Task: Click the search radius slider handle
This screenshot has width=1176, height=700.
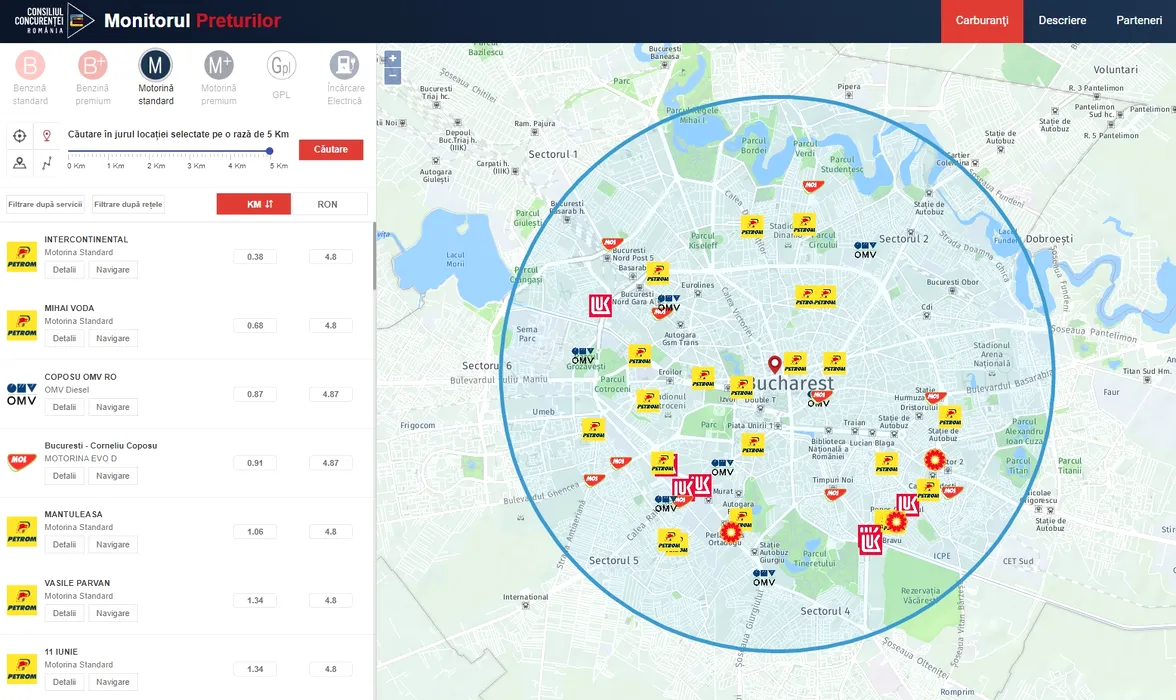Action: coord(269,152)
